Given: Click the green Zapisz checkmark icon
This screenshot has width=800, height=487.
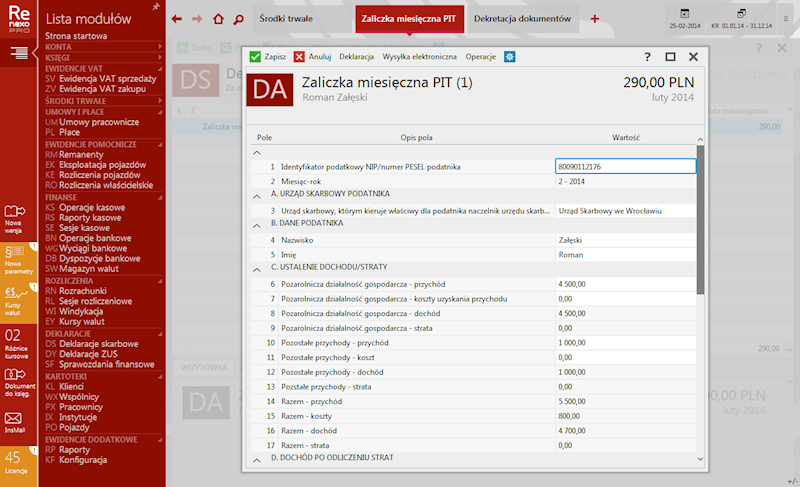Looking at the screenshot, I should 255,57.
